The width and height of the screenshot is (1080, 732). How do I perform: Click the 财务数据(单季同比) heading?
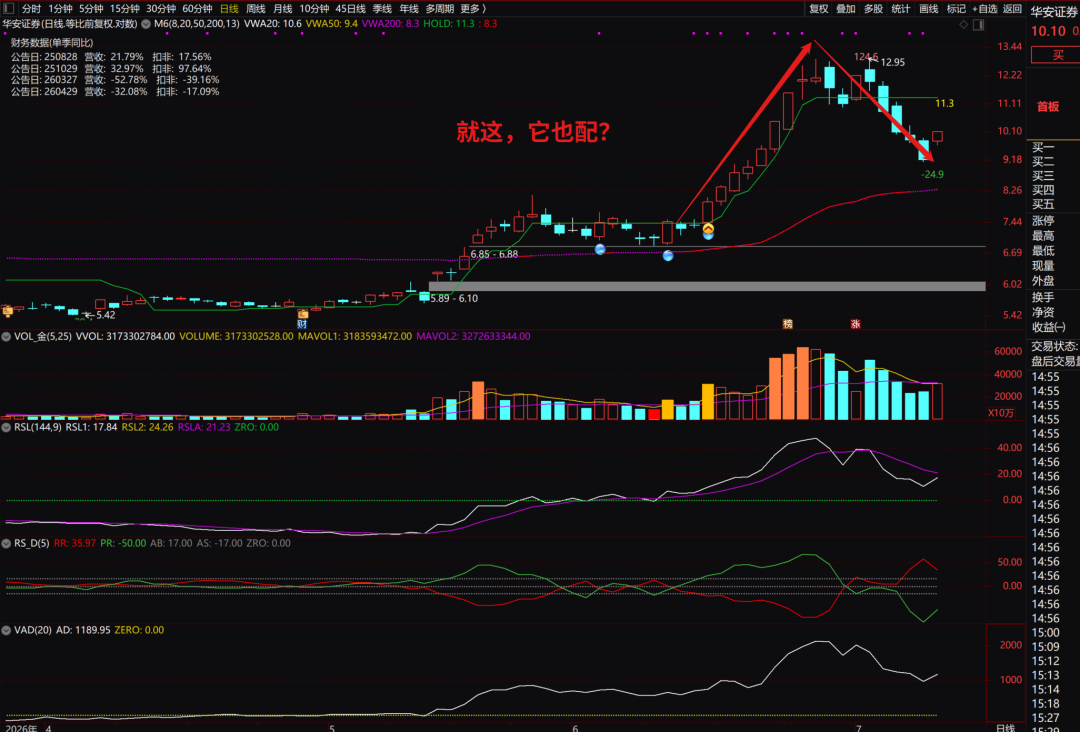pos(52,43)
